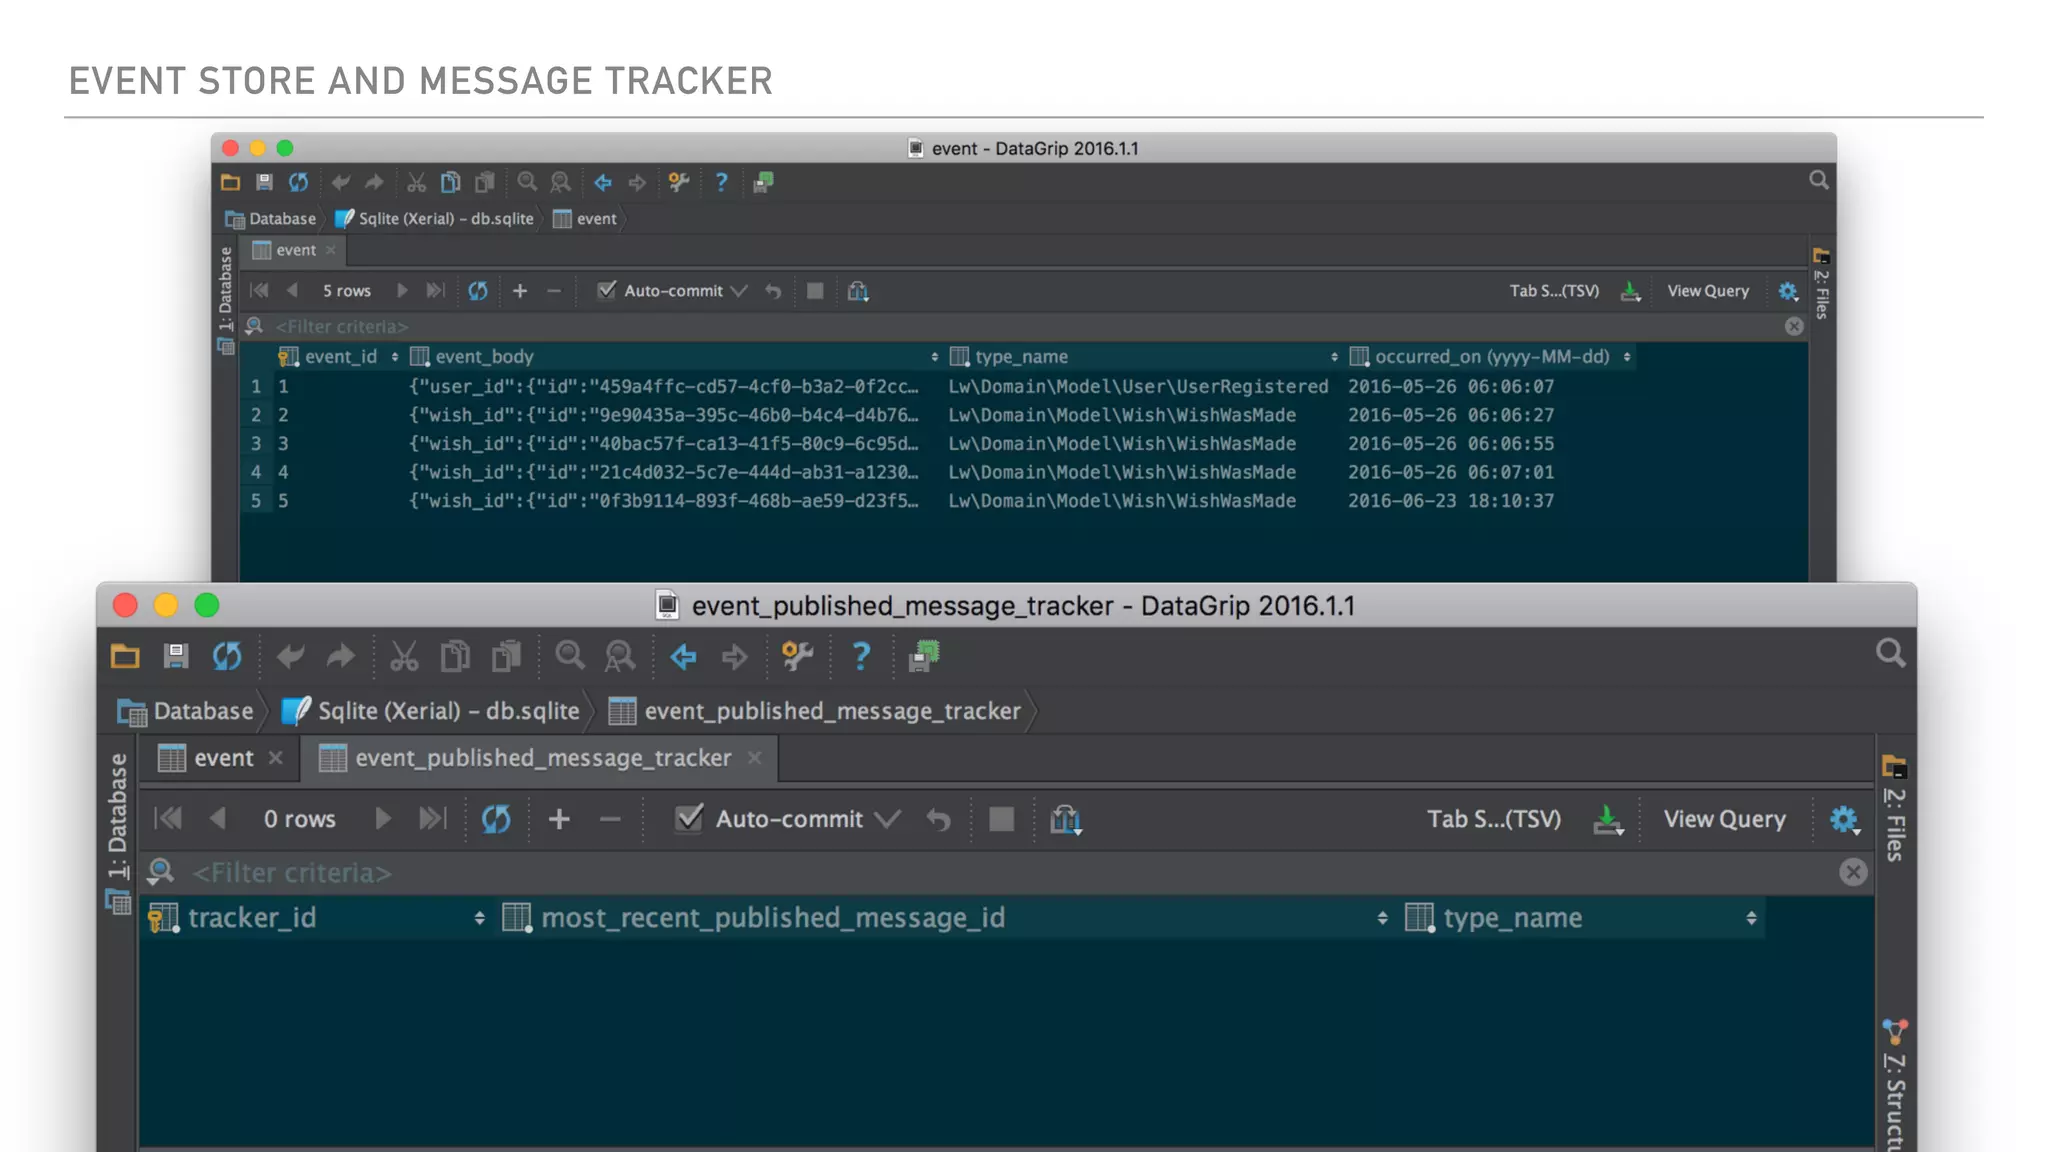Click the replace icon in tracker window toolbar
This screenshot has width=2048, height=1152.
(620, 656)
